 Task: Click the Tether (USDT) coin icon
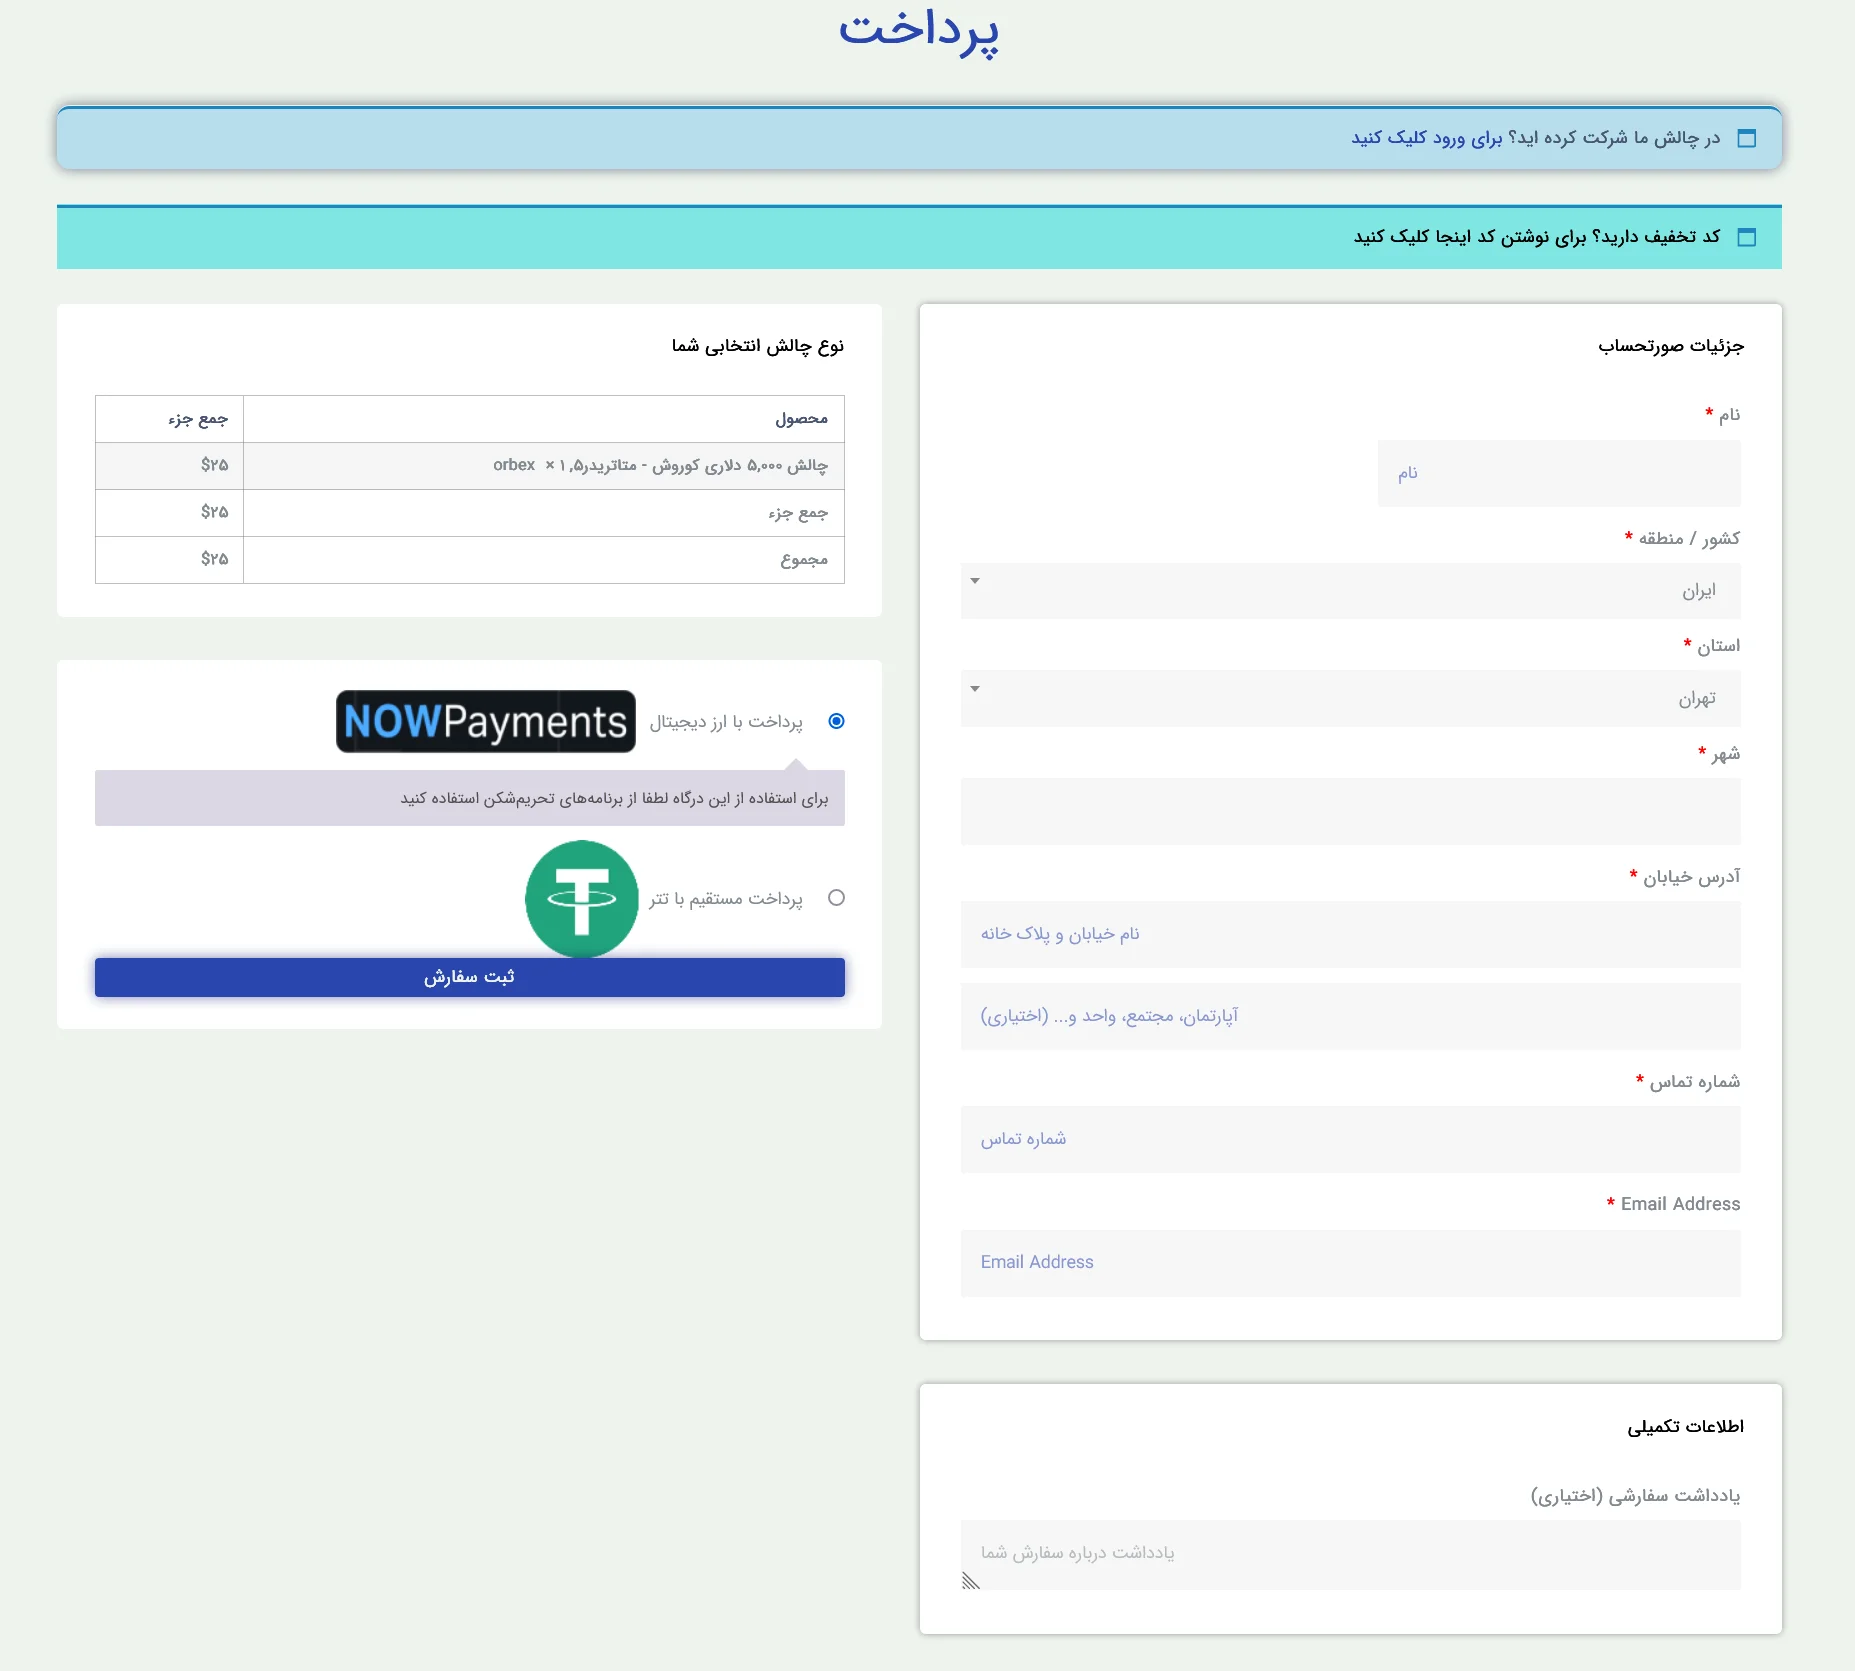point(584,898)
